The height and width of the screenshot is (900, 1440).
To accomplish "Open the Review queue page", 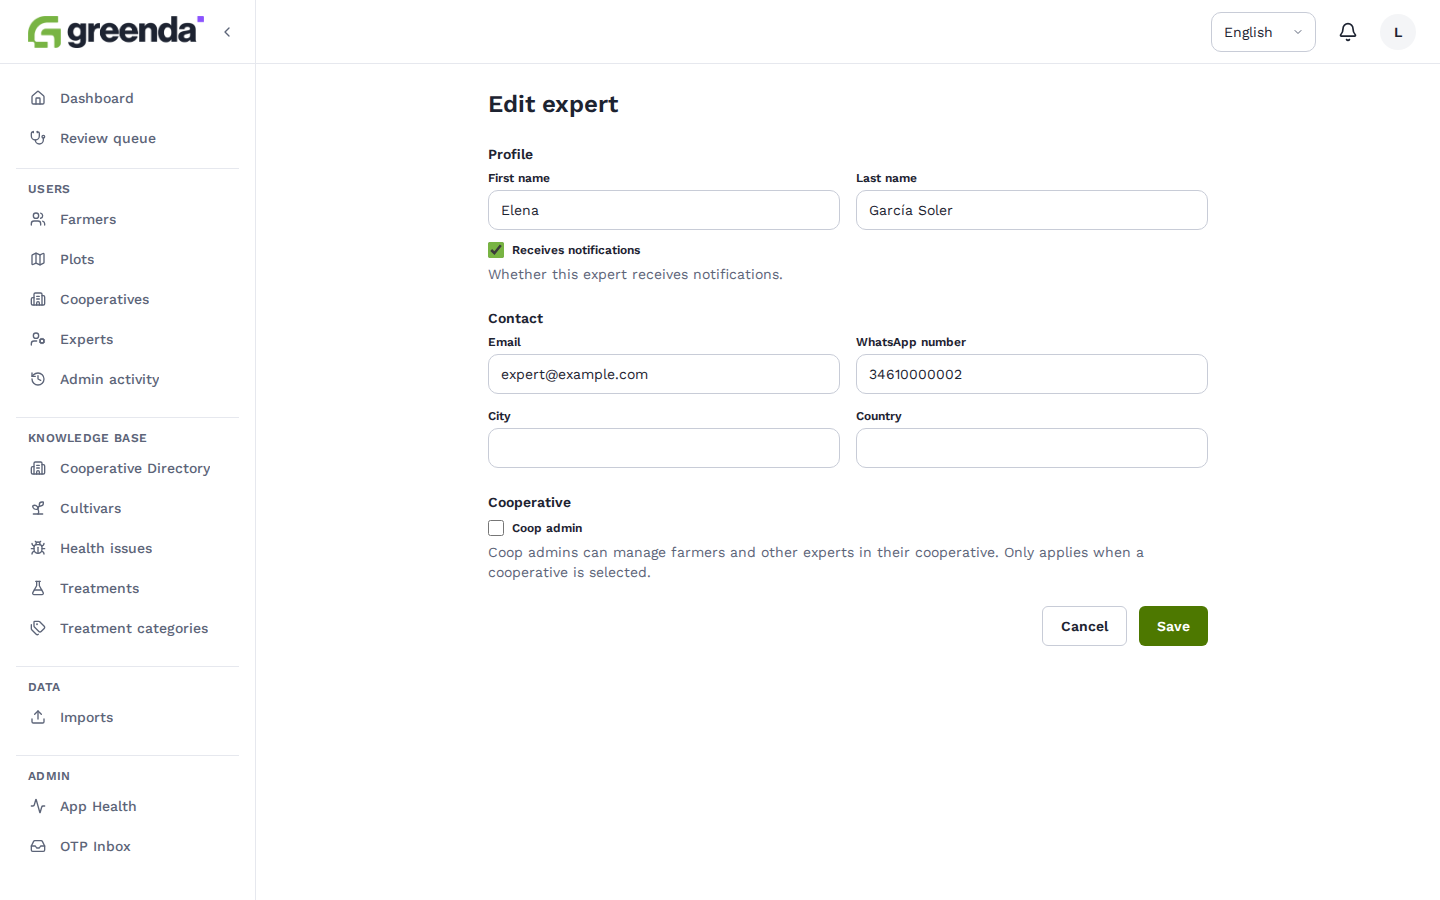I will pyautogui.click(x=127, y=138).
